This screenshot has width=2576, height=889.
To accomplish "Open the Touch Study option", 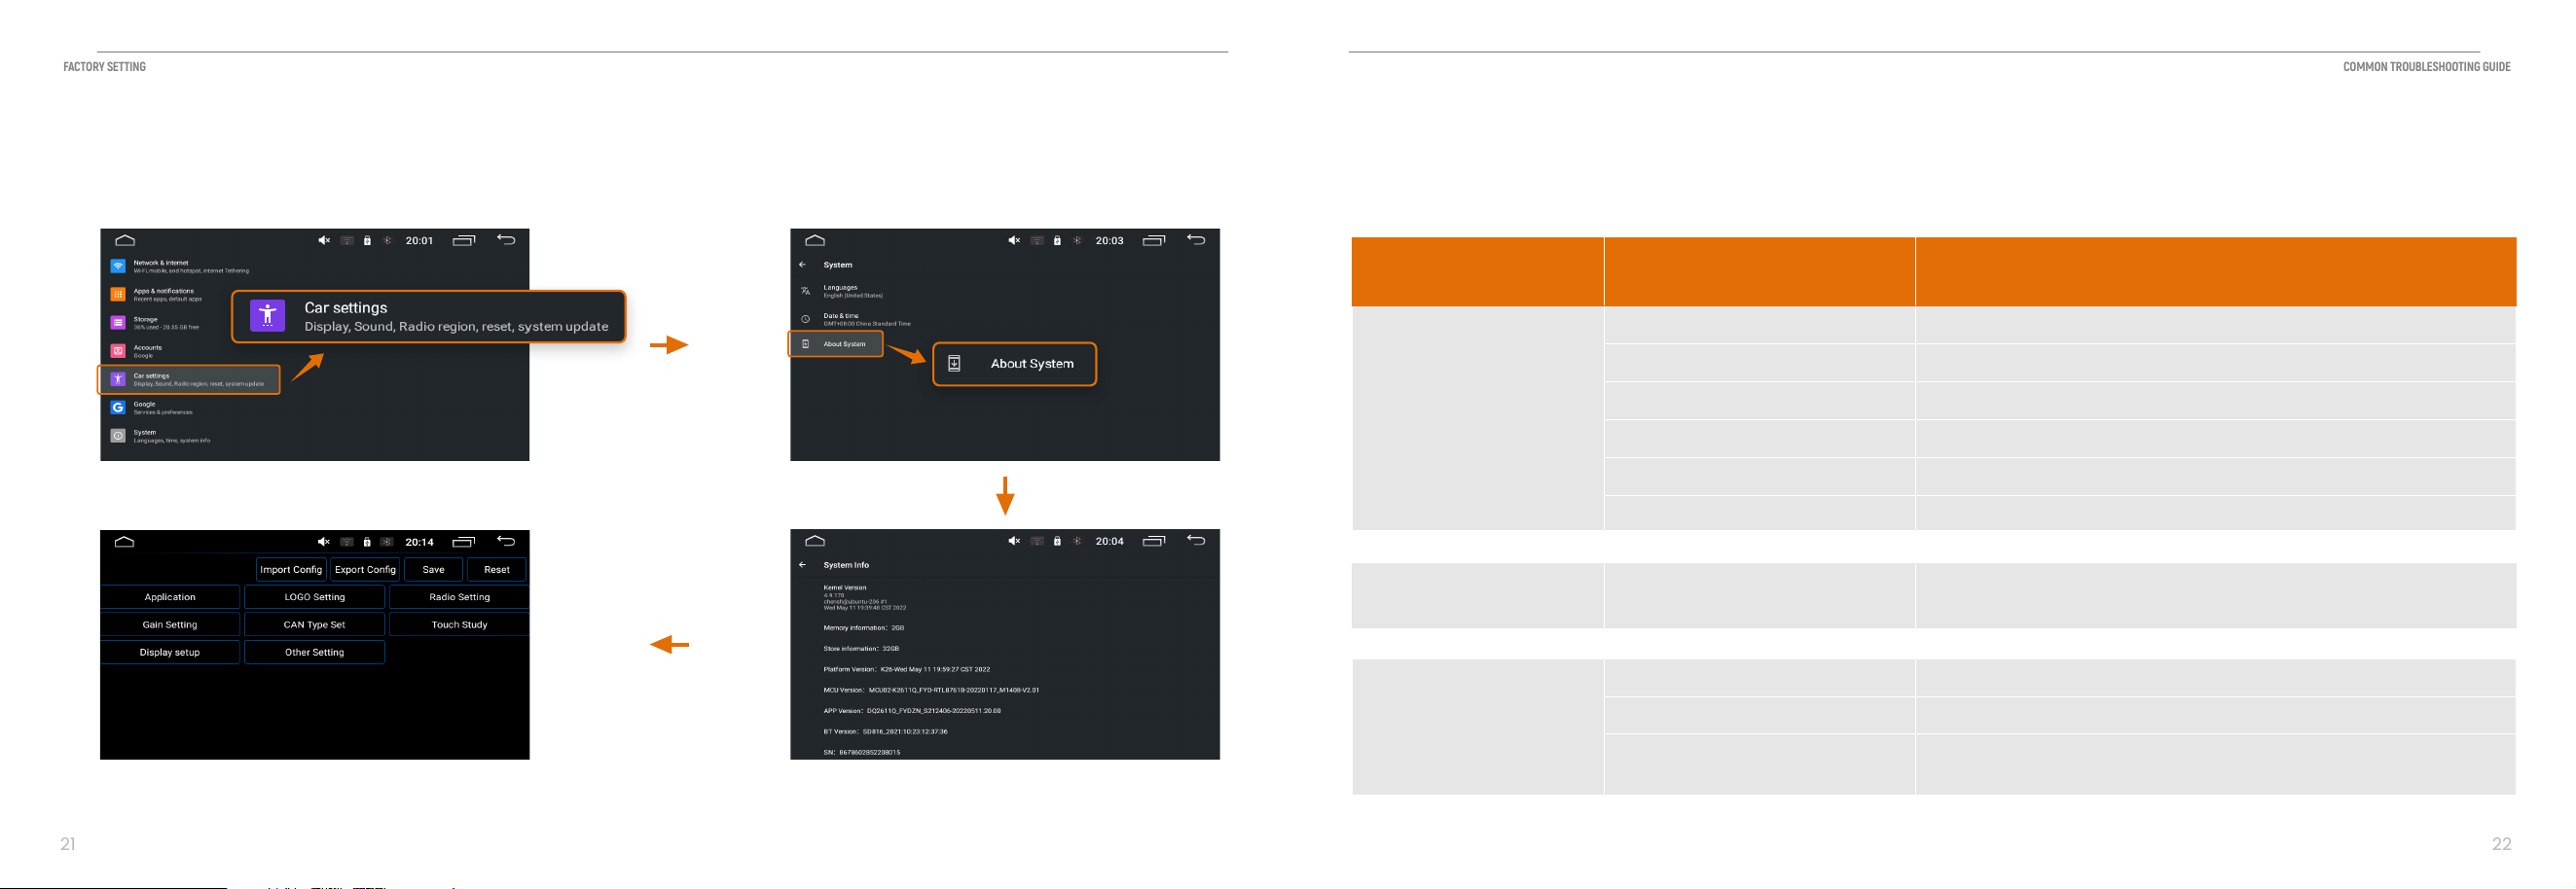I will coord(459,625).
